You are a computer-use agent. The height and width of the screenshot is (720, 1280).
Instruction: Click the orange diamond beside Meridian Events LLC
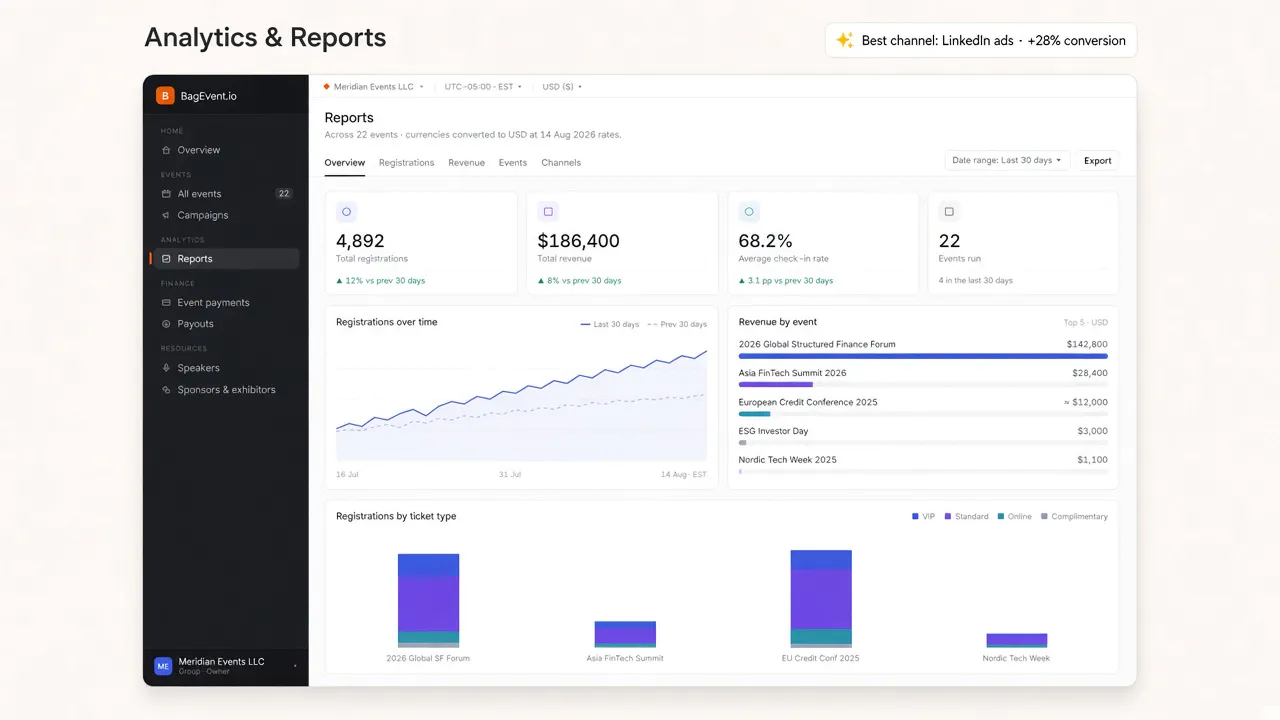(326, 87)
